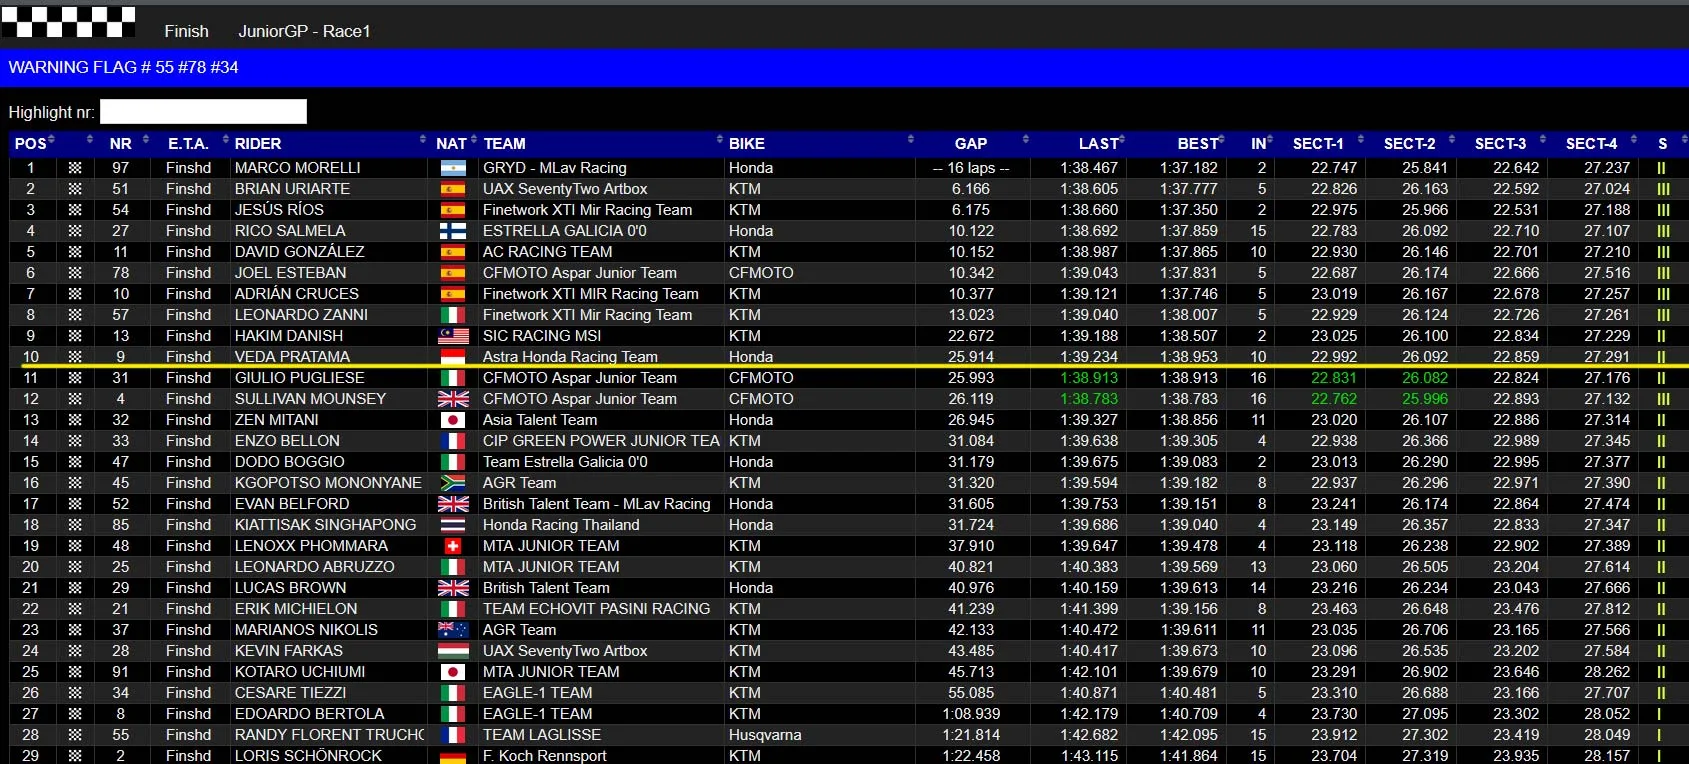Select rider Brian Uriarte's name
Viewport: 1689px width, 764px height.
click(292, 189)
